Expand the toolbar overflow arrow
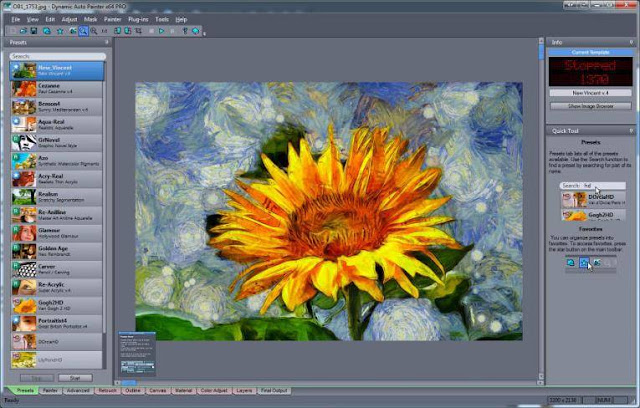Screen dimensions: 640x408 tap(204, 33)
